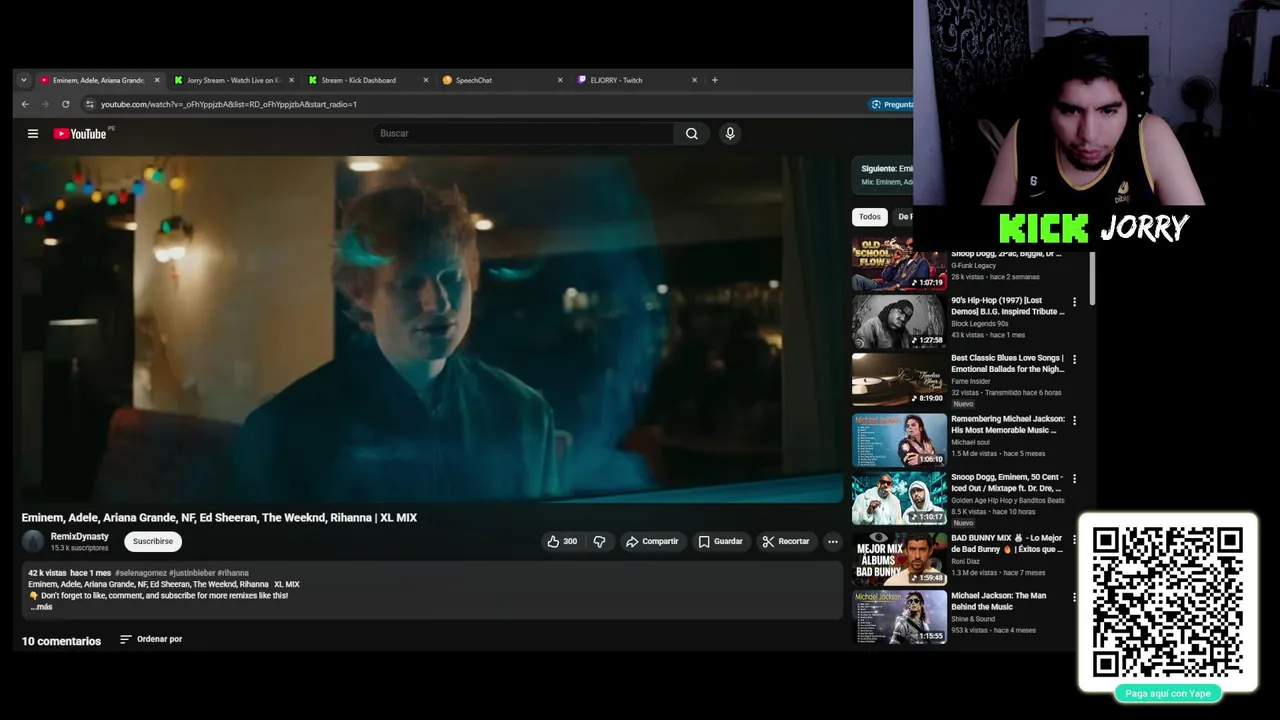The width and height of the screenshot is (1280, 720).
Task: Save video with Guardar button
Action: [720, 541]
